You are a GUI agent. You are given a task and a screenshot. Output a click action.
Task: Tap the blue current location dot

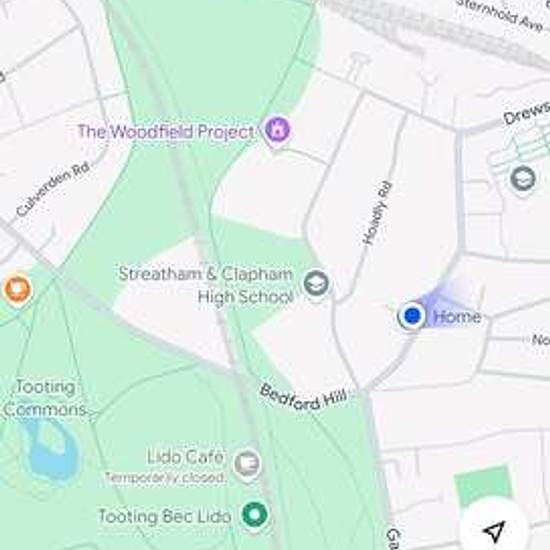tap(412, 315)
